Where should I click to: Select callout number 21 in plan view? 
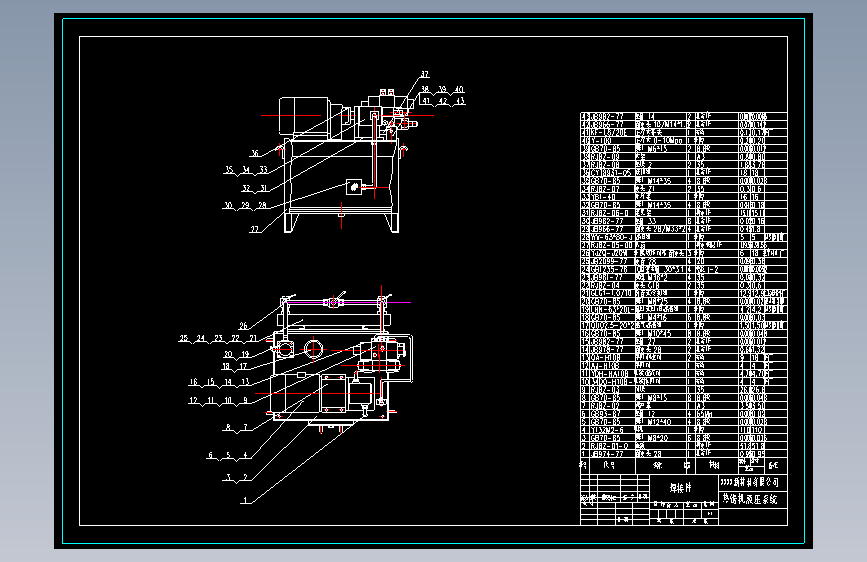pyautogui.click(x=253, y=338)
